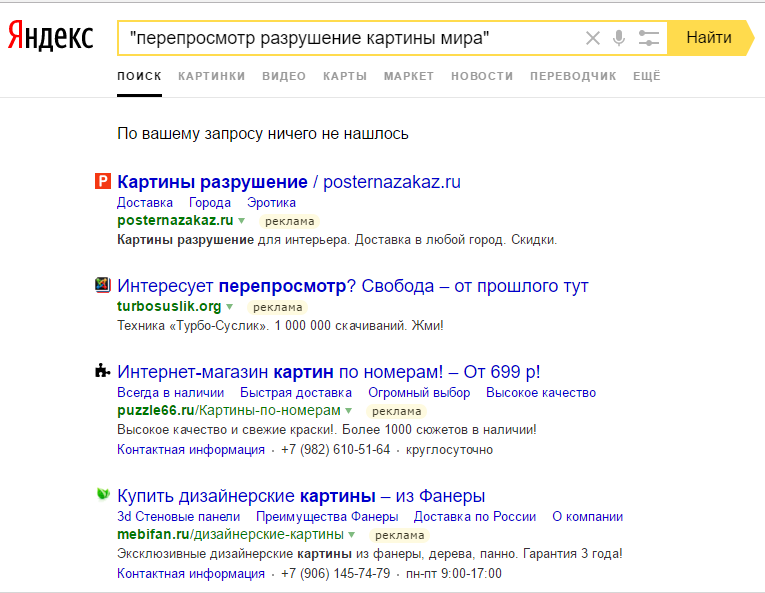Open the Быстрая доставка sitelink

click(296, 393)
